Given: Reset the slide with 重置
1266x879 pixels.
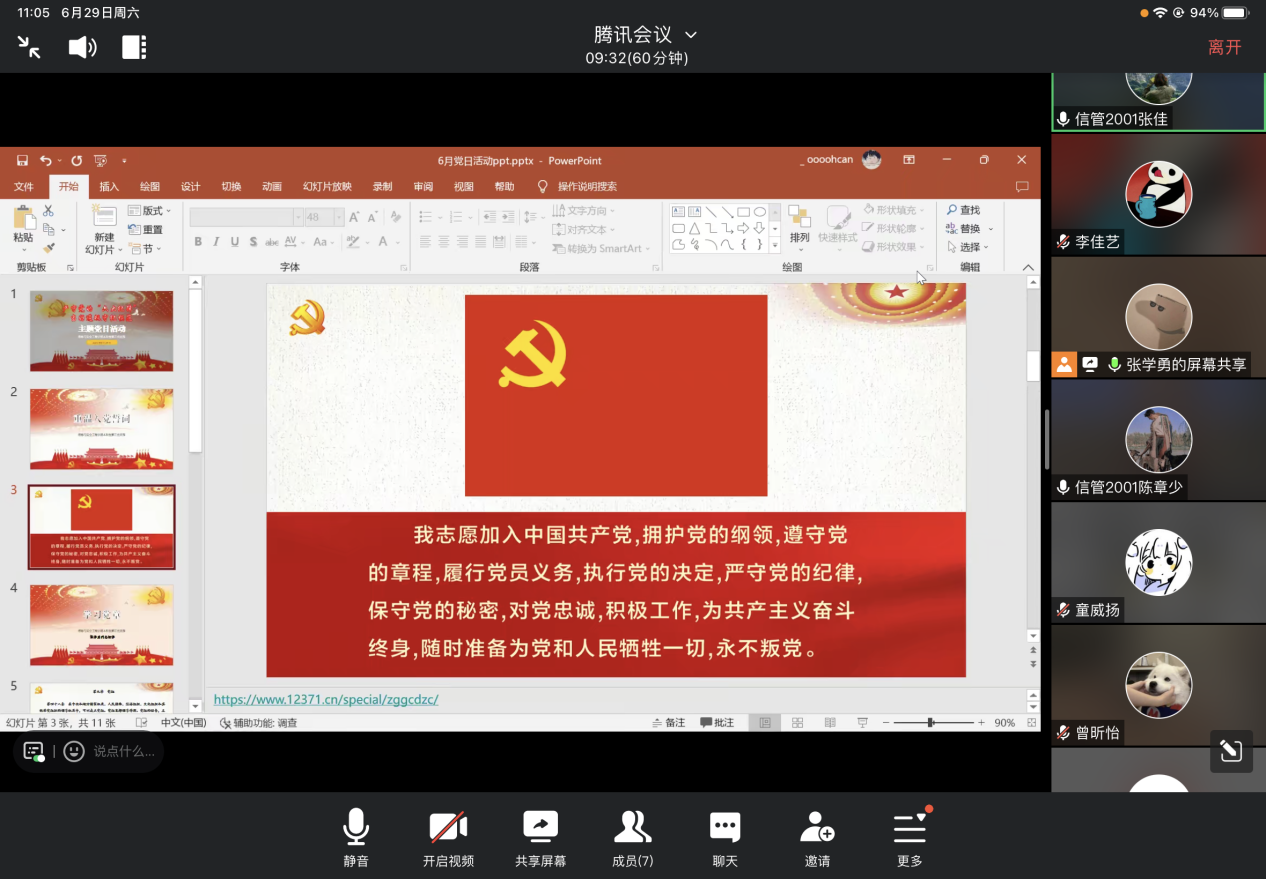Looking at the screenshot, I should point(145,229).
